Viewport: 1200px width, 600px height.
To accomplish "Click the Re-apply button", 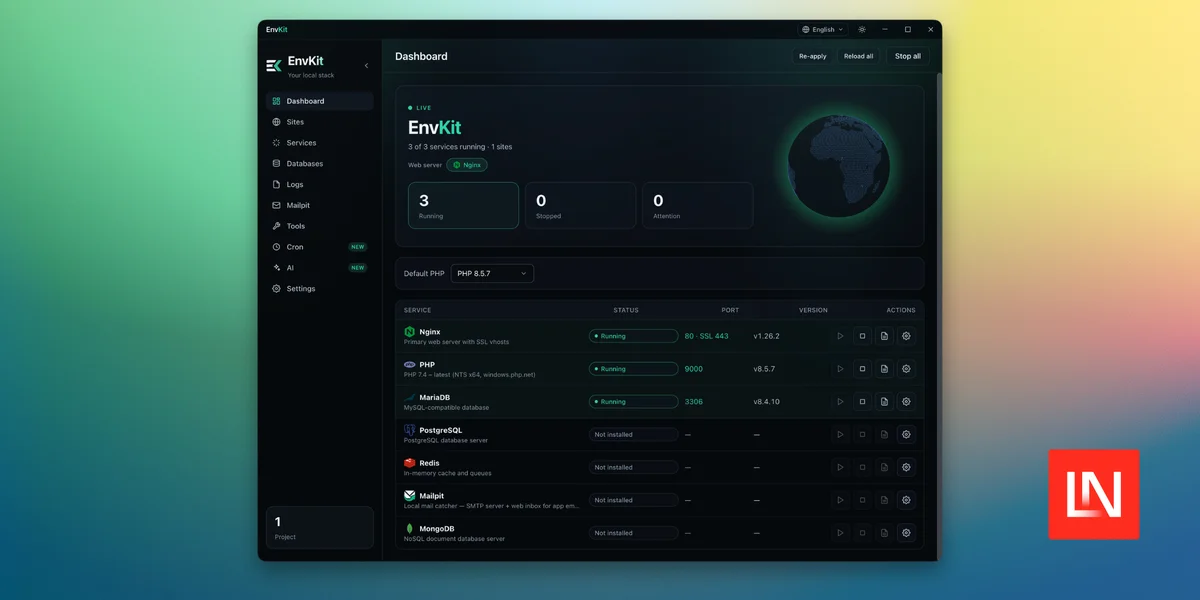I will (x=812, y=56).
